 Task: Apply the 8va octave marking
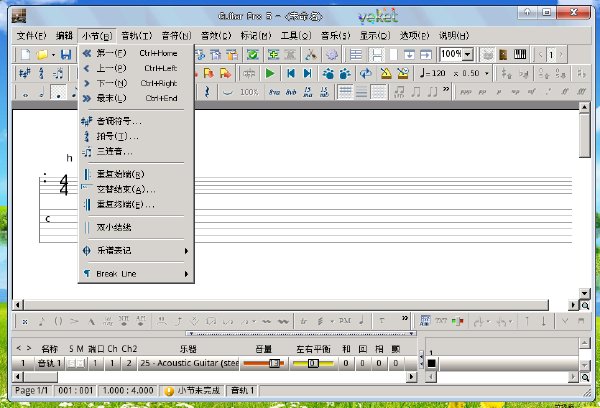point(274,92)
